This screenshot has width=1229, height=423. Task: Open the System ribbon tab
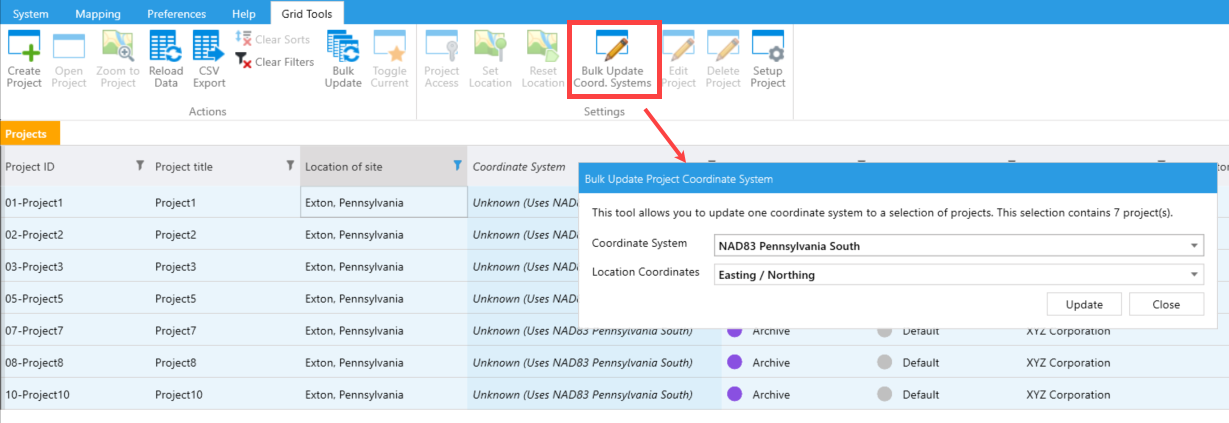[30, 14]
